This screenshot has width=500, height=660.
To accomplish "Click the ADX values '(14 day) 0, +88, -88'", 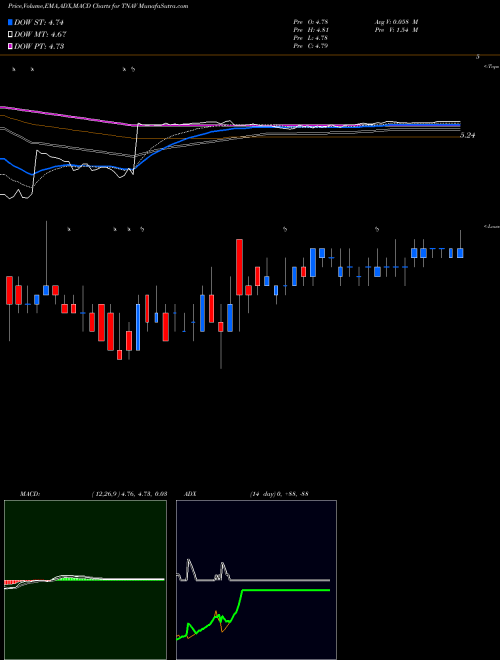I will click(279, 494).
